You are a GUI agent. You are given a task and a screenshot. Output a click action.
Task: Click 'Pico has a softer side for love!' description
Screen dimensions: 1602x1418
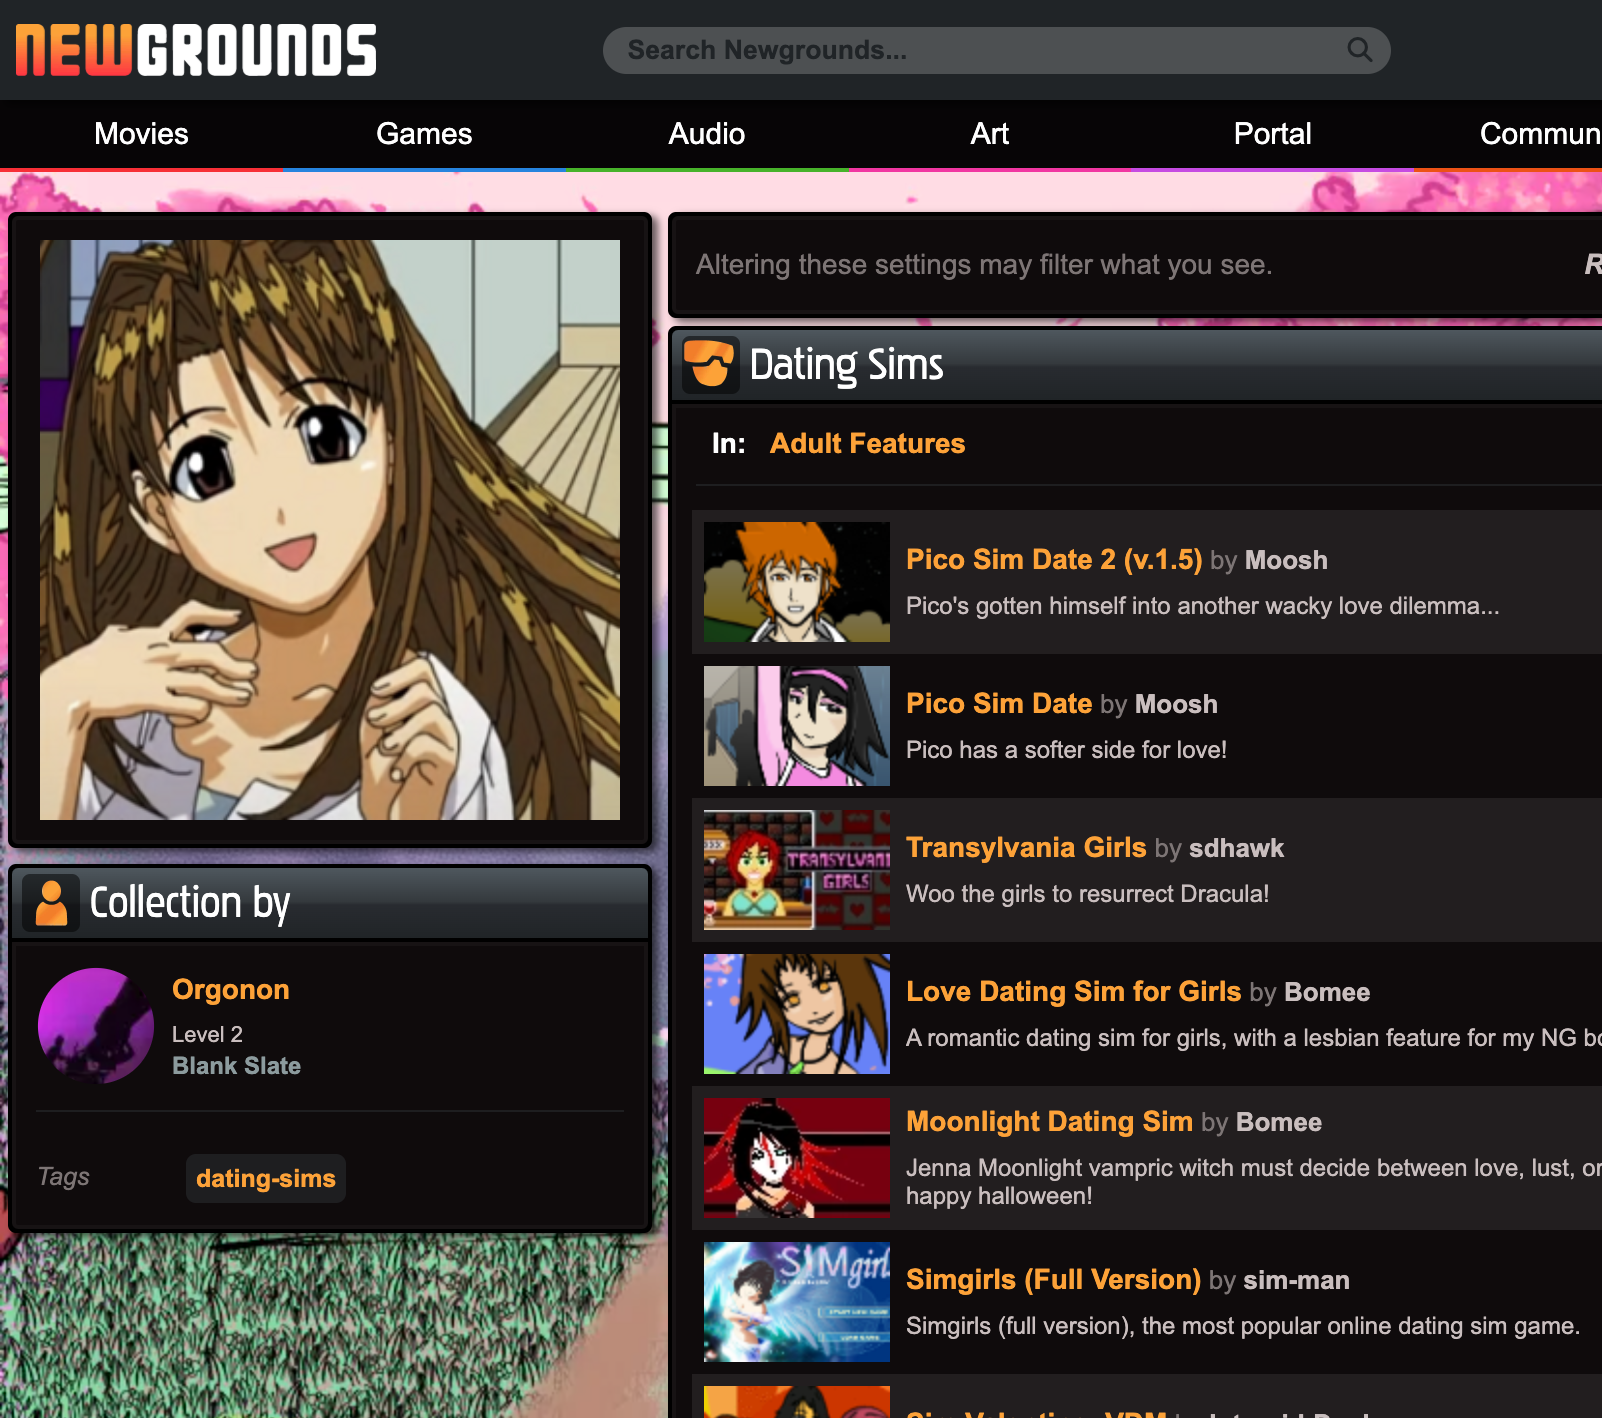pos(1066,750)
